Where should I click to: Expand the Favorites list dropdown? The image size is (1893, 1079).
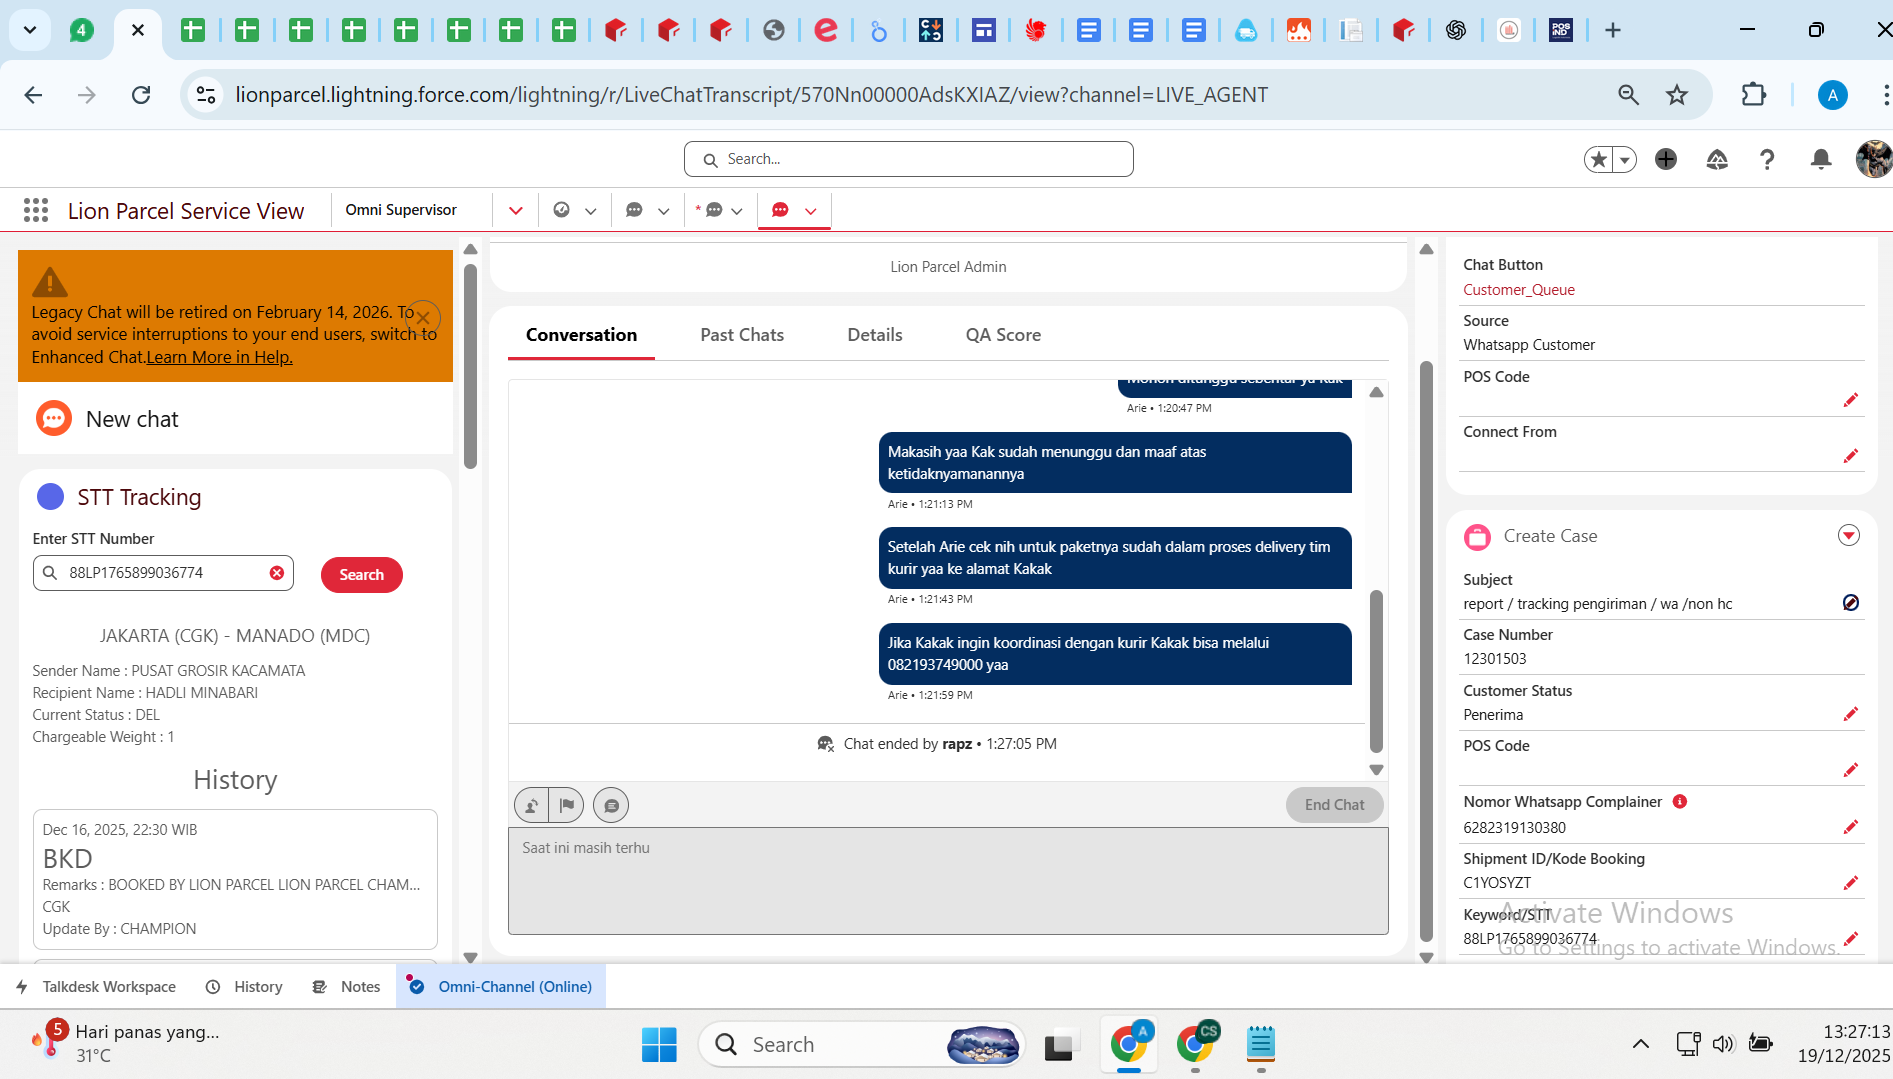click(1625, 159)
